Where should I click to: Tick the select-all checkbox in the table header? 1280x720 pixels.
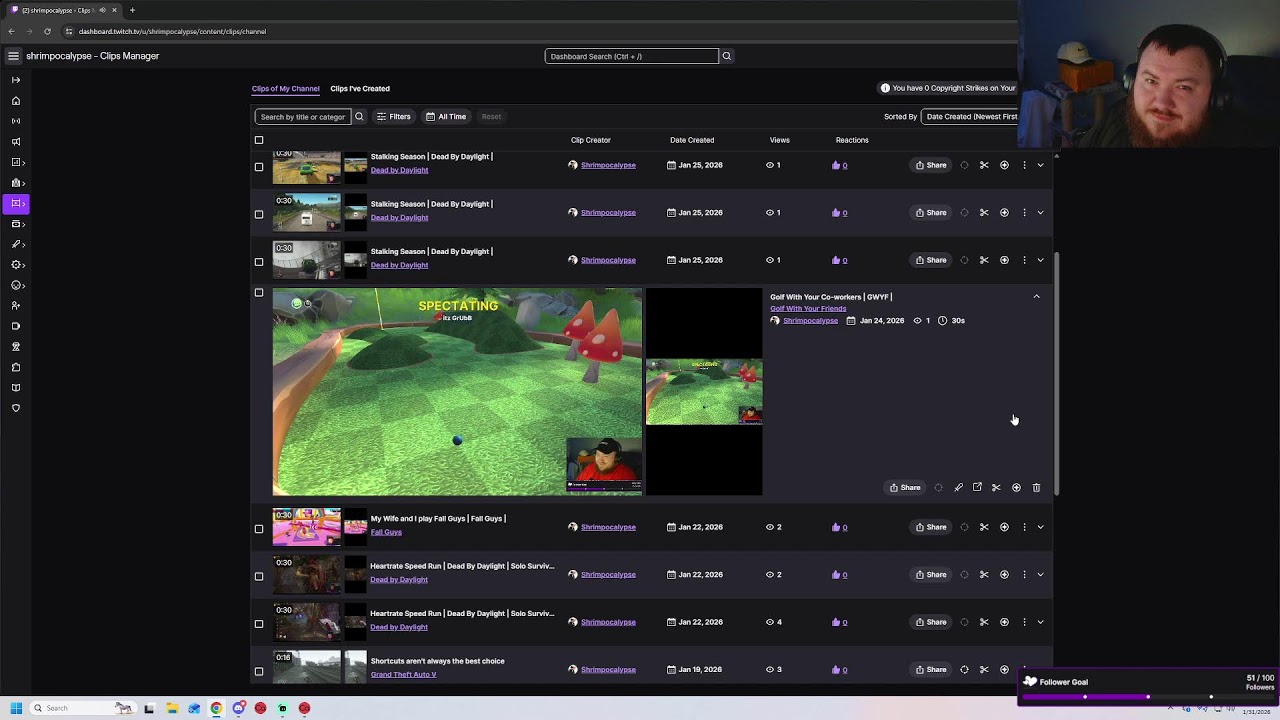(x=259, y=140)
